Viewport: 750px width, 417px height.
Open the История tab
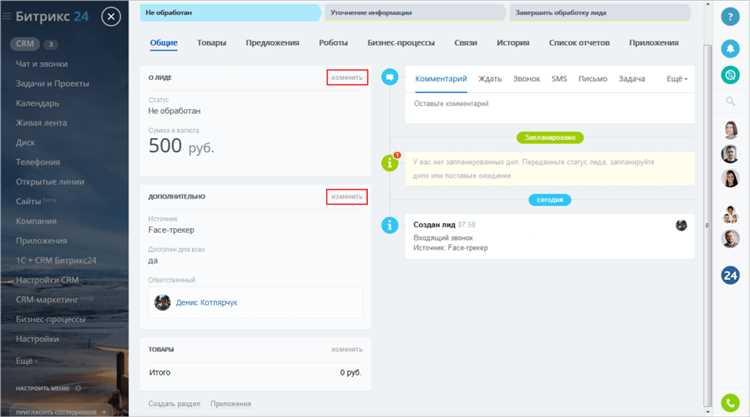click(x=513, y=43)
